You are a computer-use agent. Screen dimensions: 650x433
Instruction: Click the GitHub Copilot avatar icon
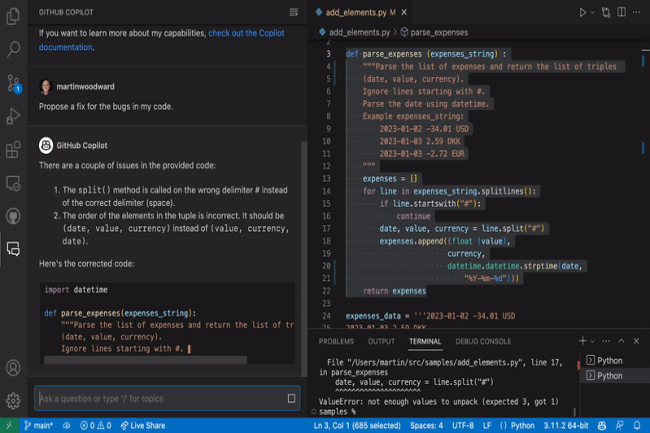point(46,145)
